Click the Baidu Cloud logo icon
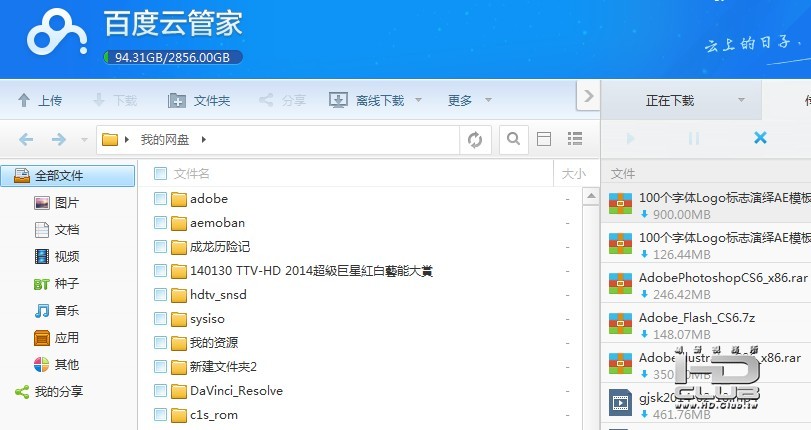 [57, 32]
